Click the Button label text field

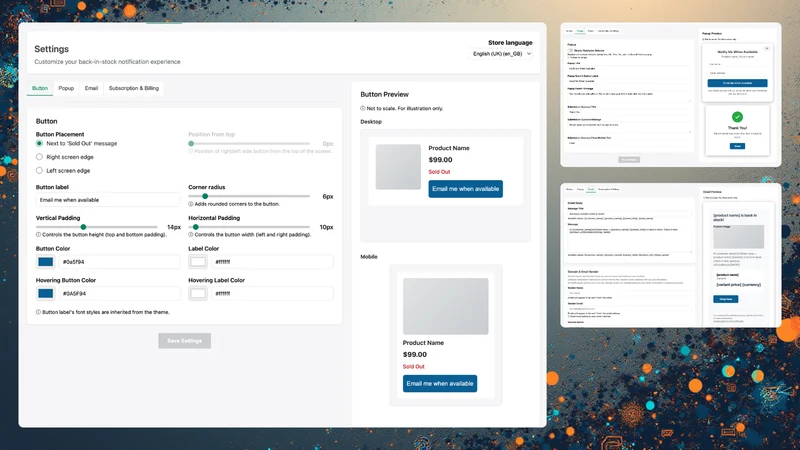[x=108, y=200]
